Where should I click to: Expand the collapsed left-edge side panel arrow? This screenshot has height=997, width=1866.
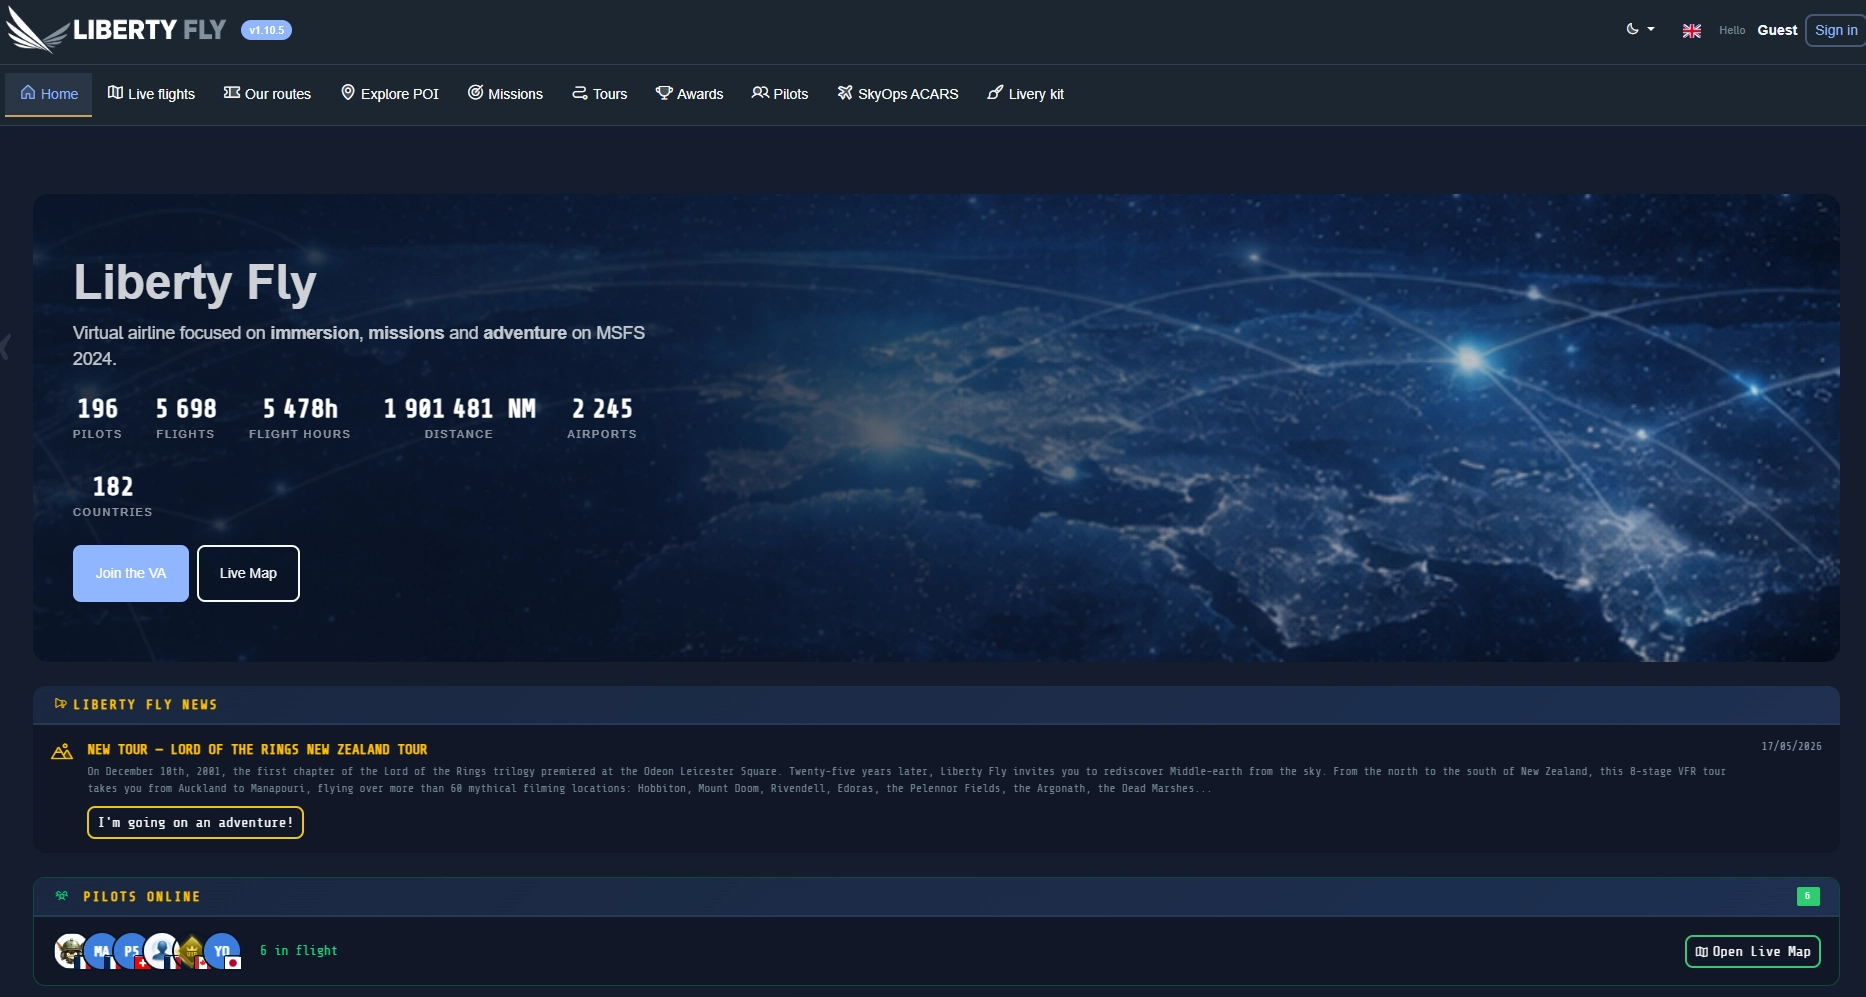(x=5, y=348)
